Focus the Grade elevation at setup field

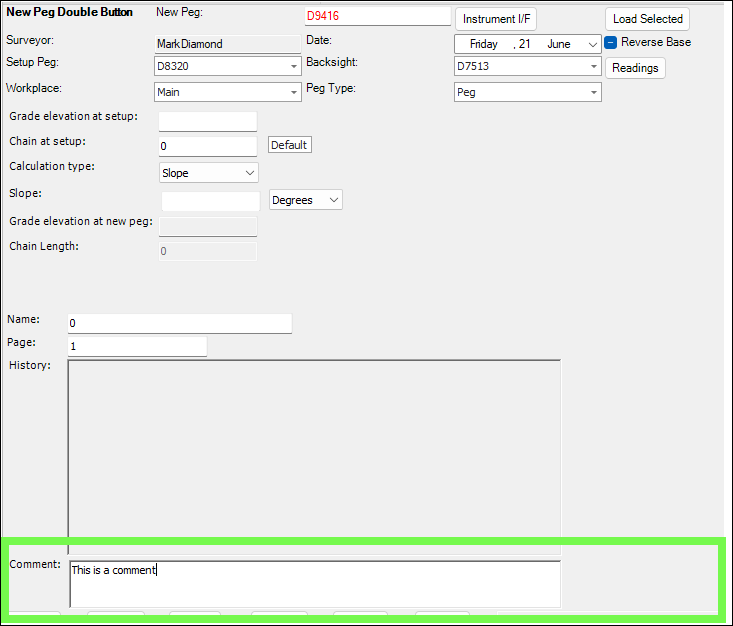[207, 122]
